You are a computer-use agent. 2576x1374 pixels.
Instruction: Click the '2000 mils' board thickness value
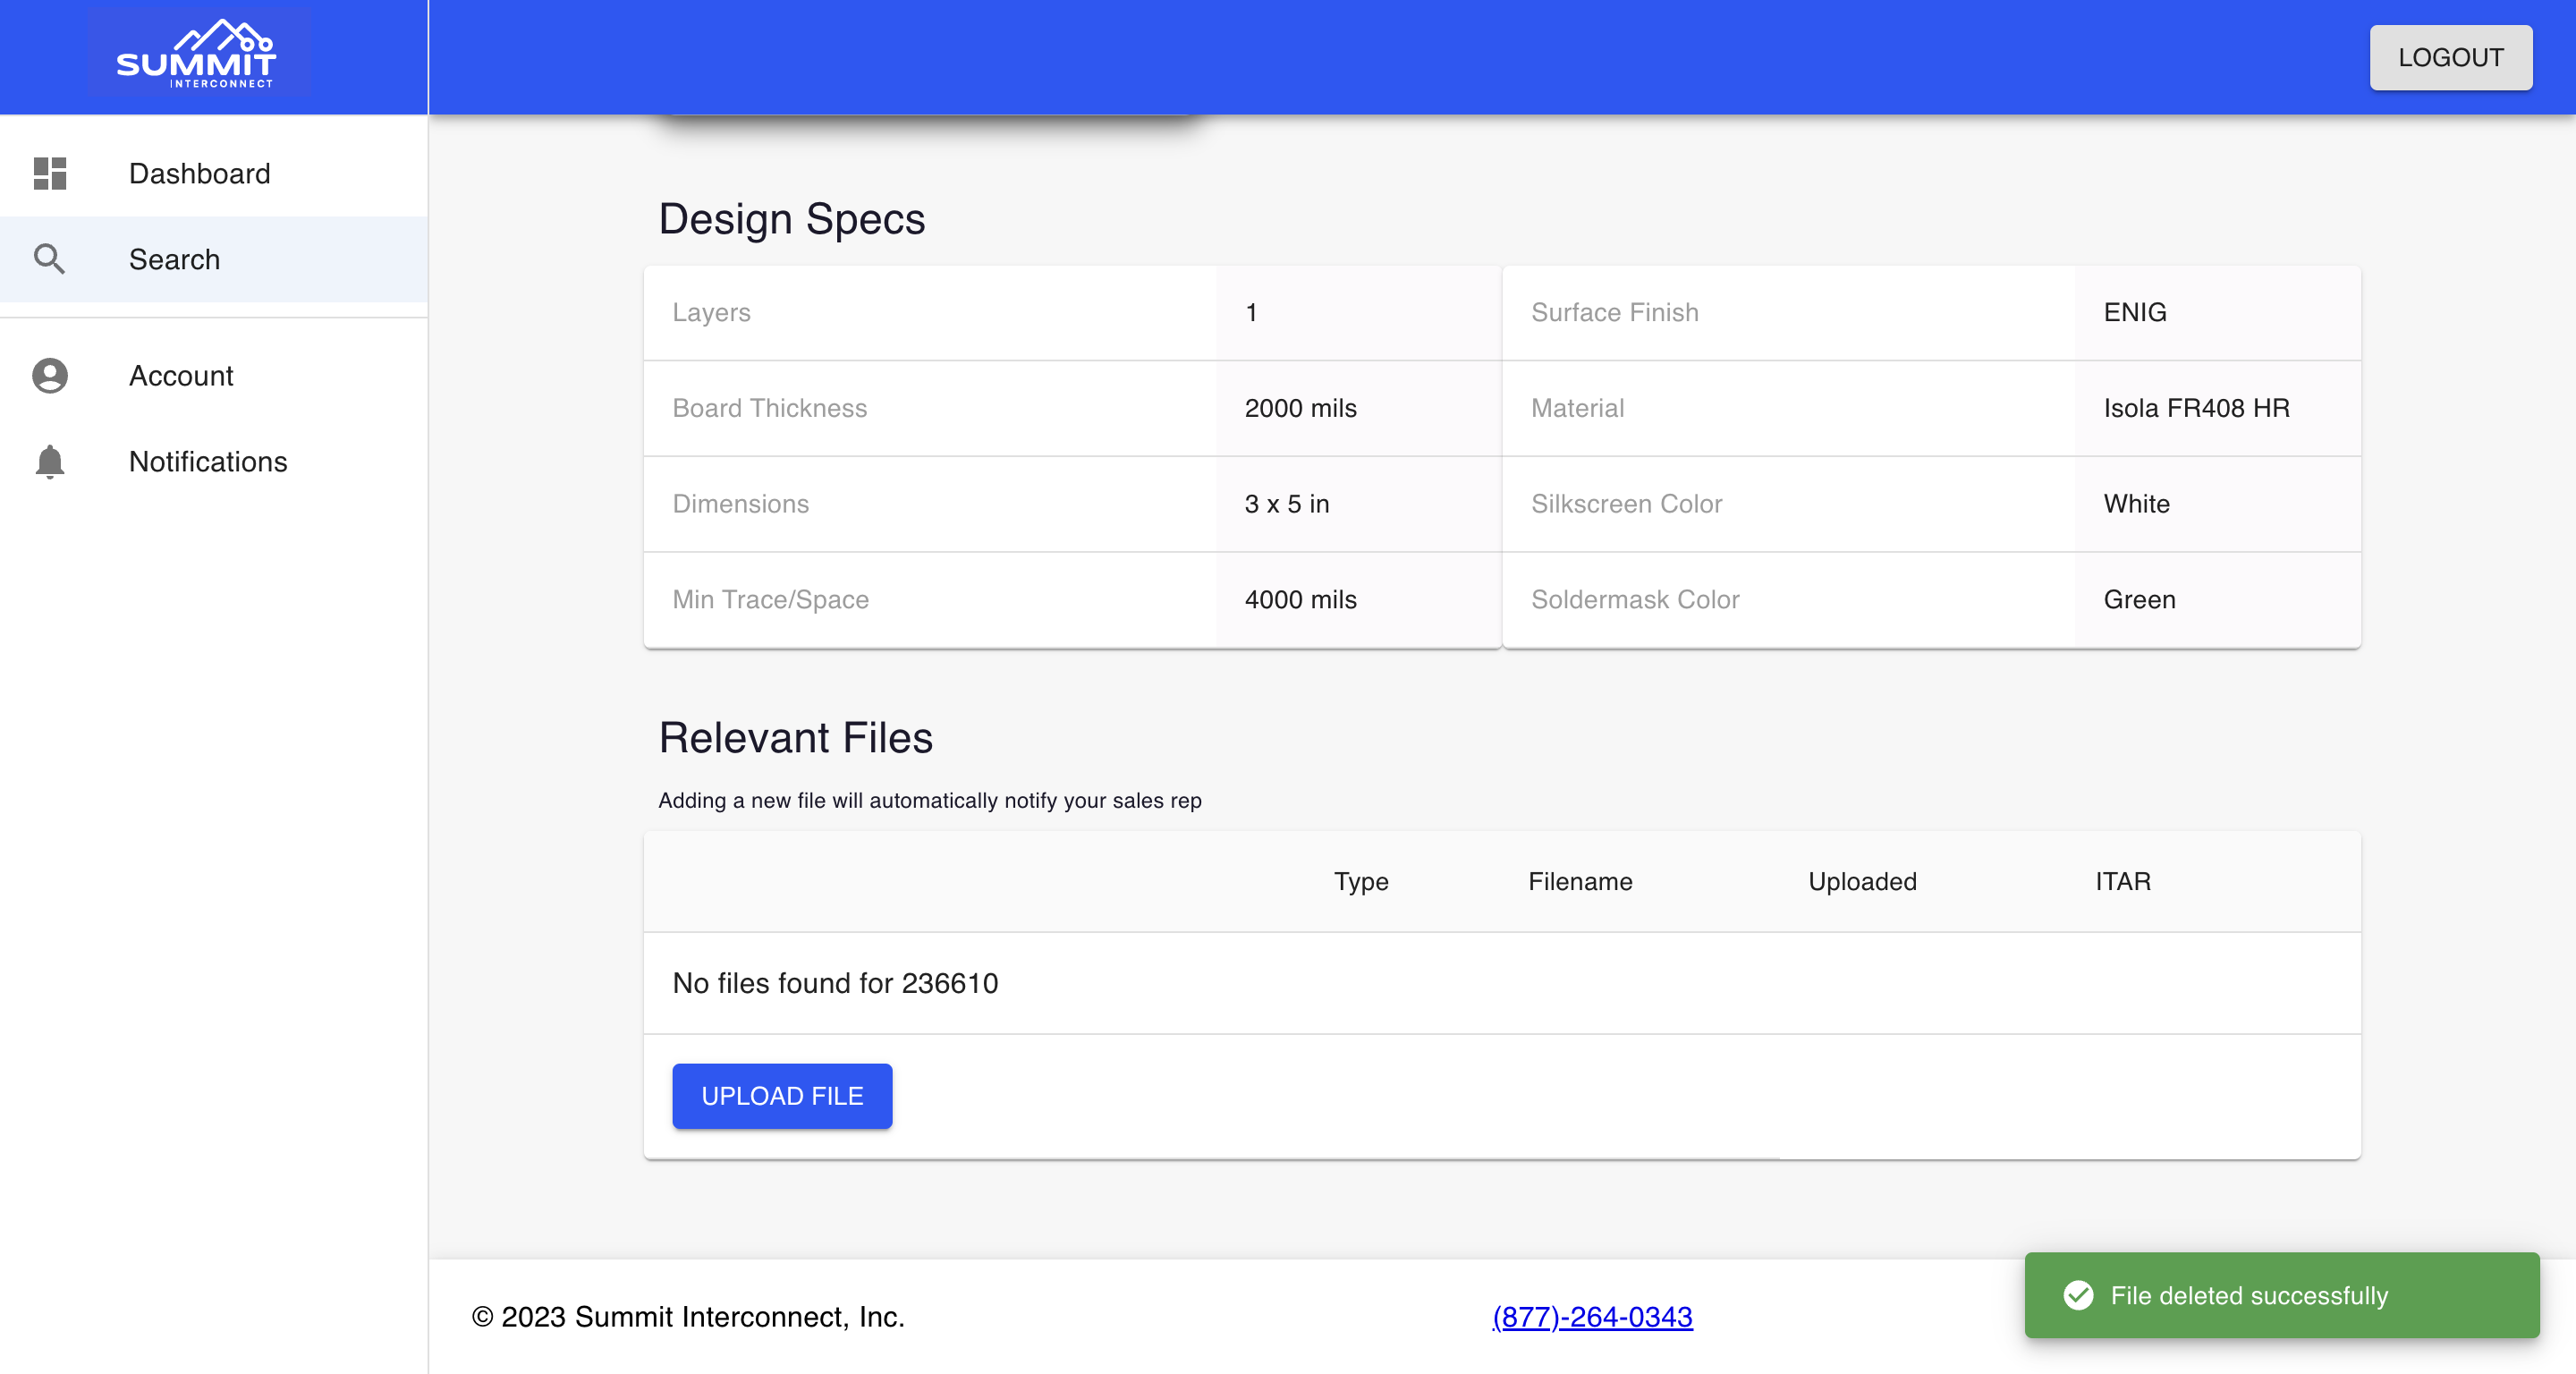click(x=1300, y=408)
